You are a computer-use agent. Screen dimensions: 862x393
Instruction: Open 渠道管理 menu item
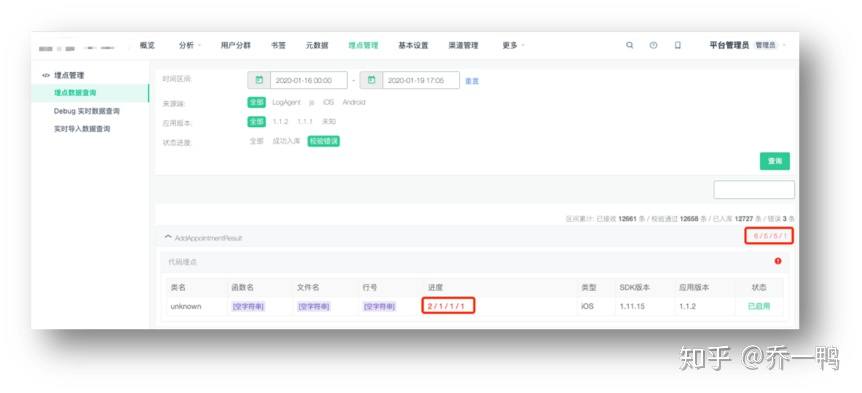pyautogui.click(x=463, y=46)
